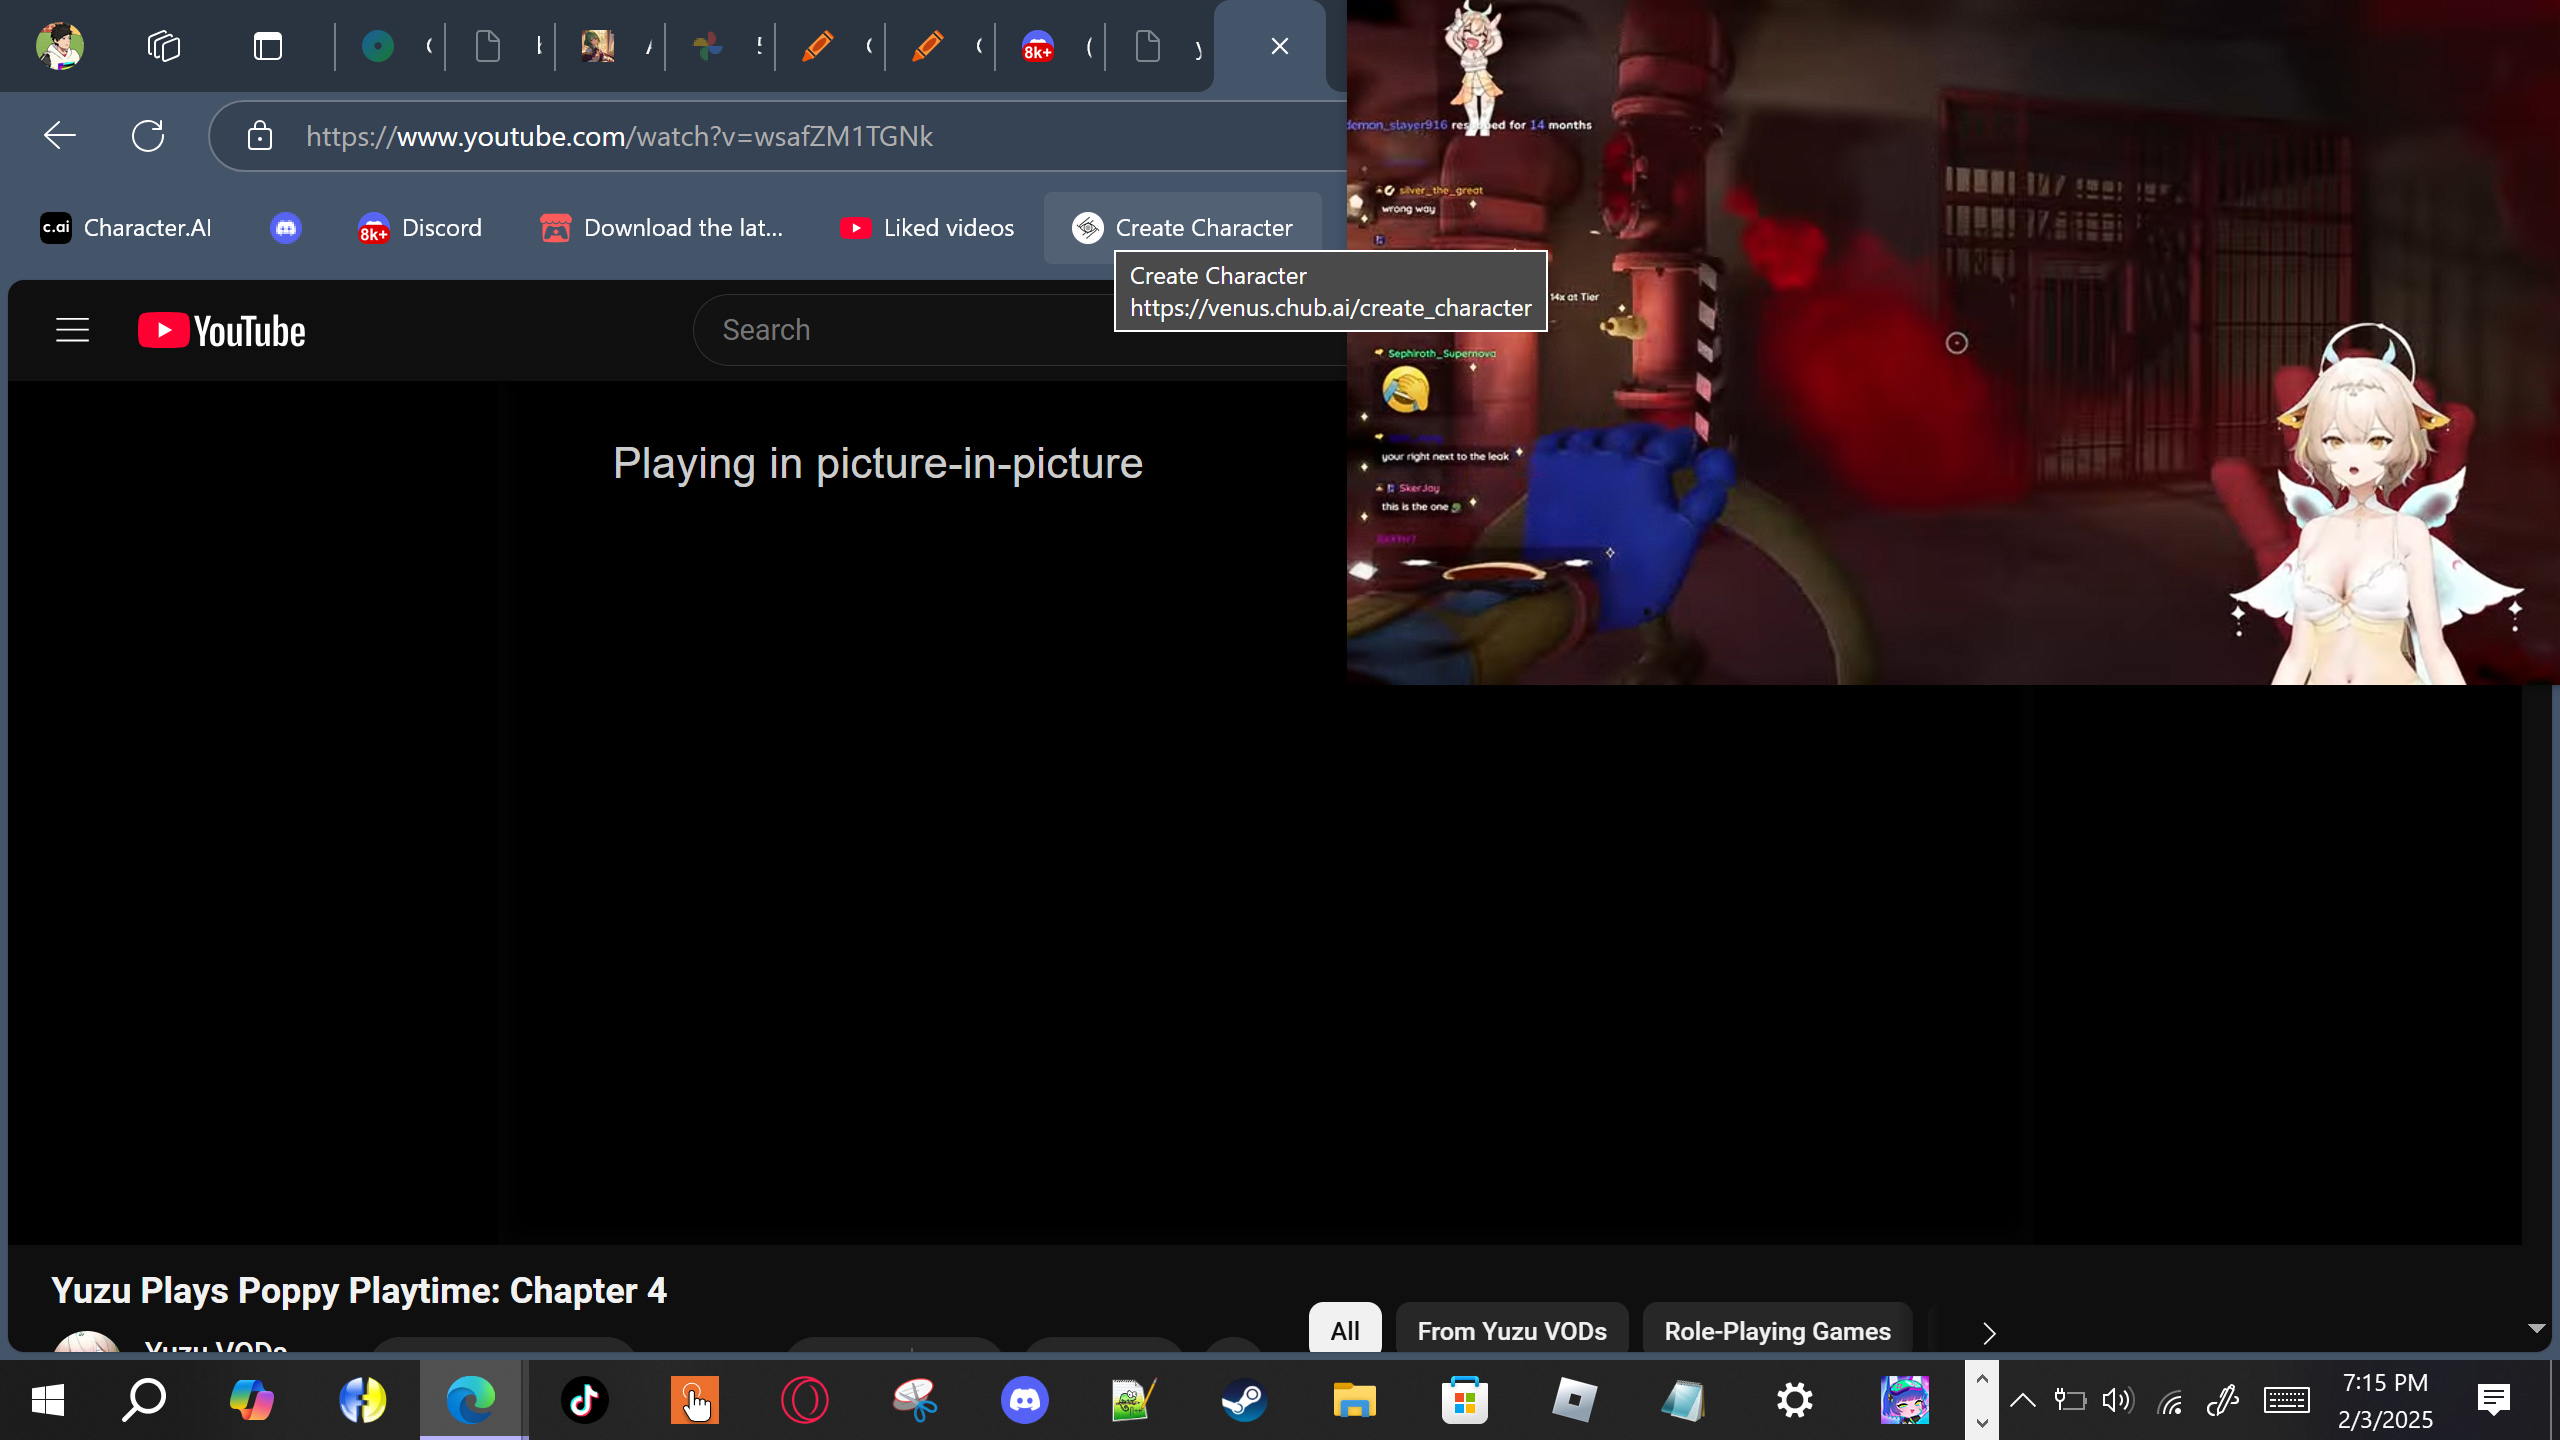Open the 'Download the lat...' bookmark
Viewport: 2560px width, 1440px height.
tap(662, 228)
